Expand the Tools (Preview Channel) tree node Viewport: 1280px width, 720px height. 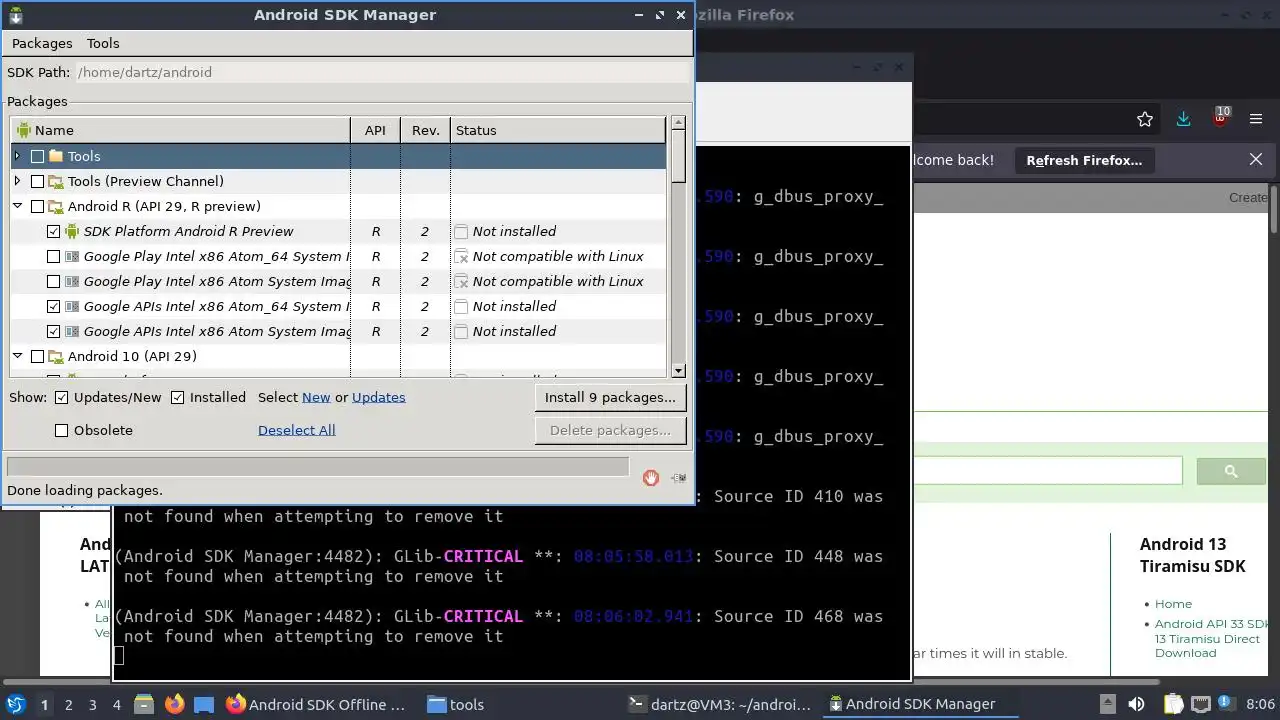(18, 181)
